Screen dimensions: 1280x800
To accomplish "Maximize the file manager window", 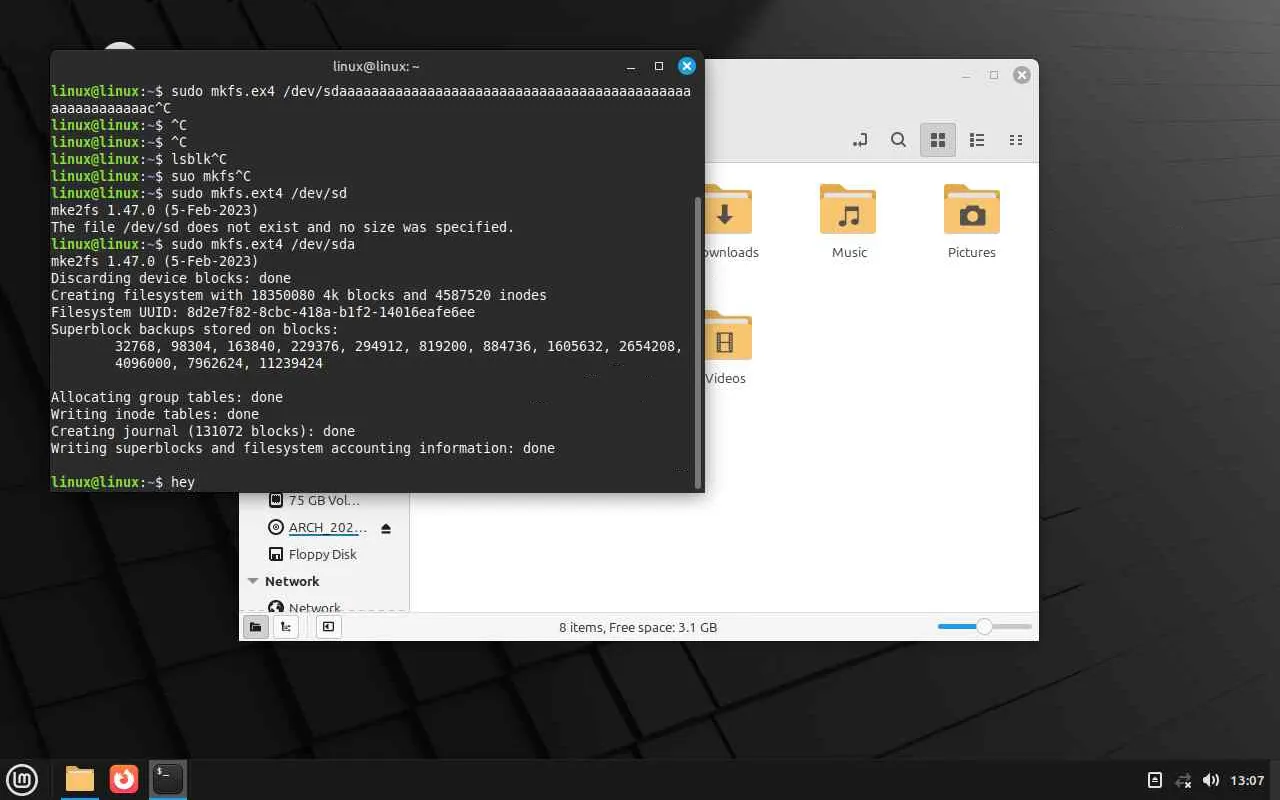I will [994, 75].
